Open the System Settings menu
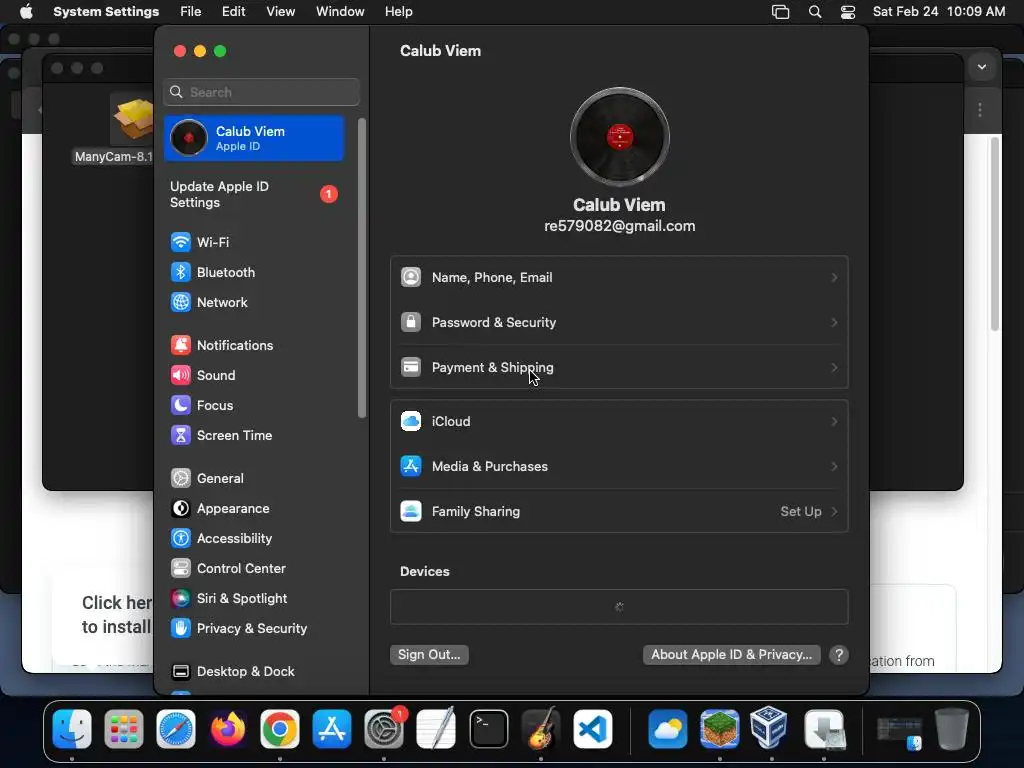Image resolution: width=1024 pixels, height=768 pixels. [x=106, y=12]
